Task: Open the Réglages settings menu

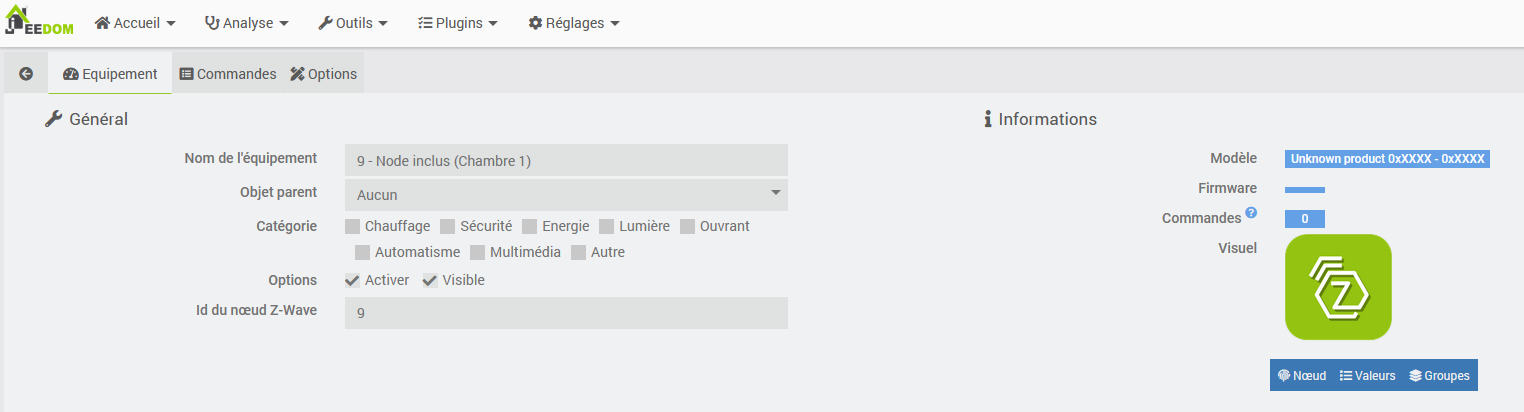Action: [x=574, y=23]
